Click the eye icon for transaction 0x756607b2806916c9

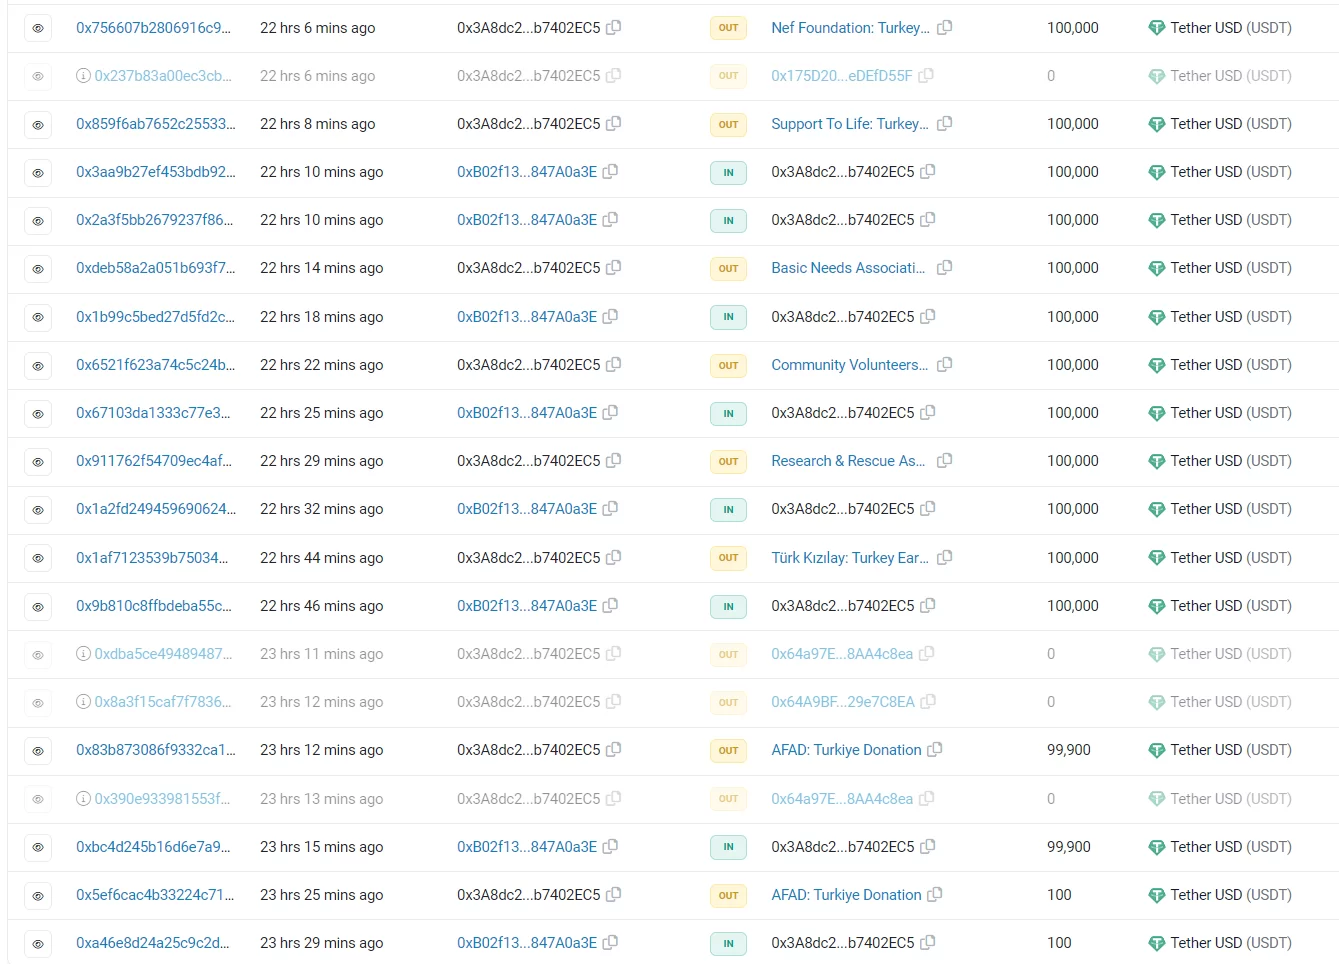pyautogui.click(x=38, y=28)
